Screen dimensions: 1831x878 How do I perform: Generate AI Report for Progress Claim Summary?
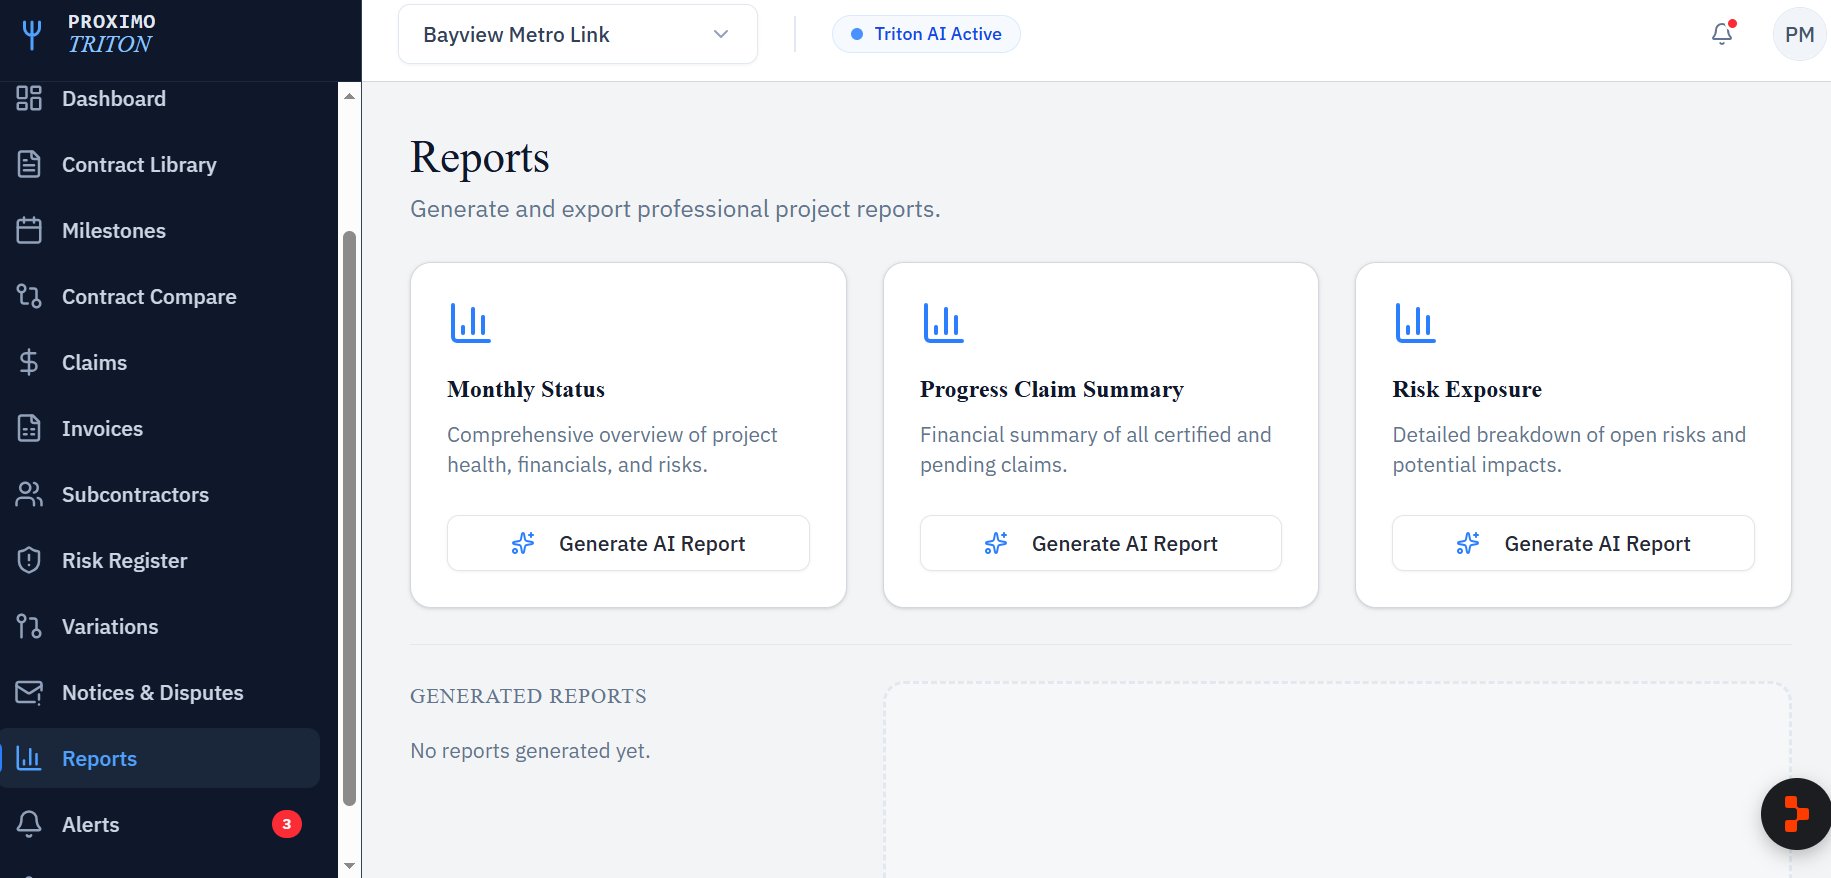click(x=1100, y=543)
